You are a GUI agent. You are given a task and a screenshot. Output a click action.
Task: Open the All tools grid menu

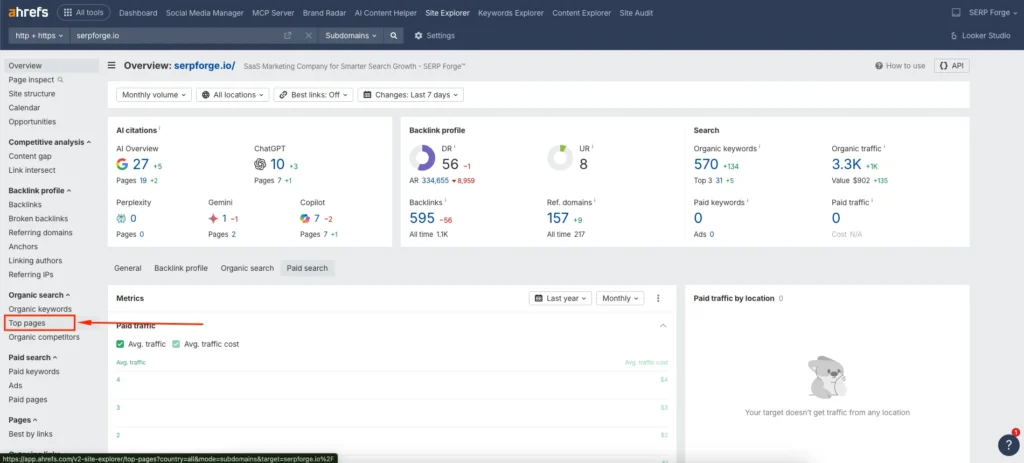(83, 12)
